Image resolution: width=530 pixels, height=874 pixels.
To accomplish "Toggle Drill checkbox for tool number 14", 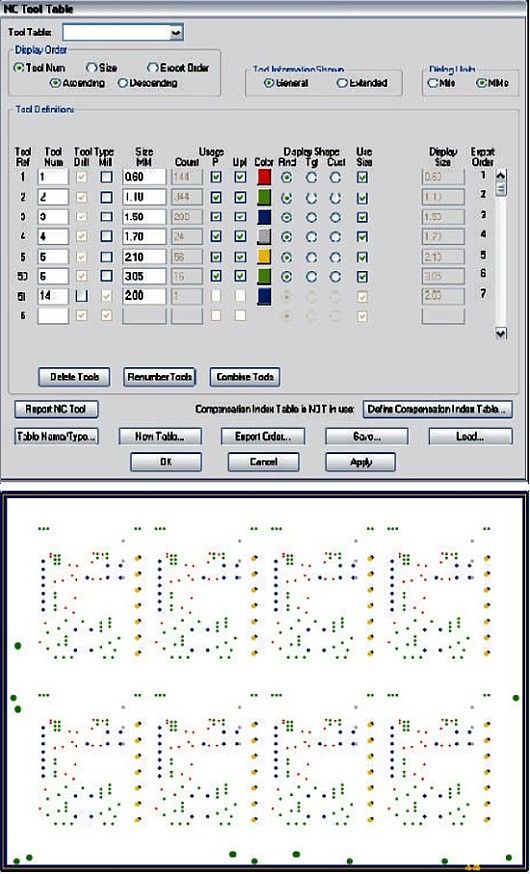I will (x=81, y=296).
